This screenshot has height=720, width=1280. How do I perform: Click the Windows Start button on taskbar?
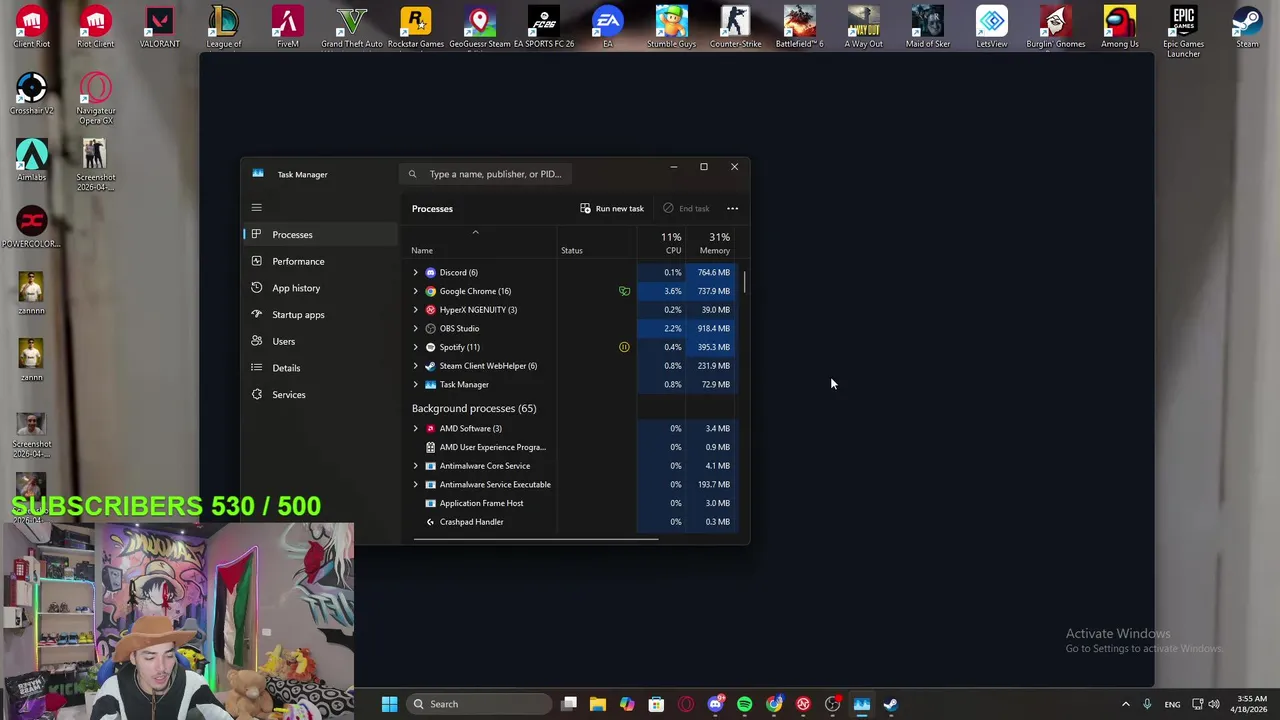pos(389,704)
